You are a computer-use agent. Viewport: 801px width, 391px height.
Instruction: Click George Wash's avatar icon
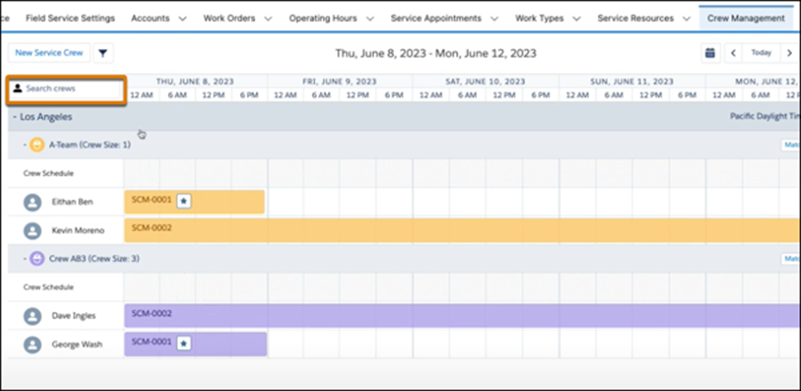click(33, 344)
